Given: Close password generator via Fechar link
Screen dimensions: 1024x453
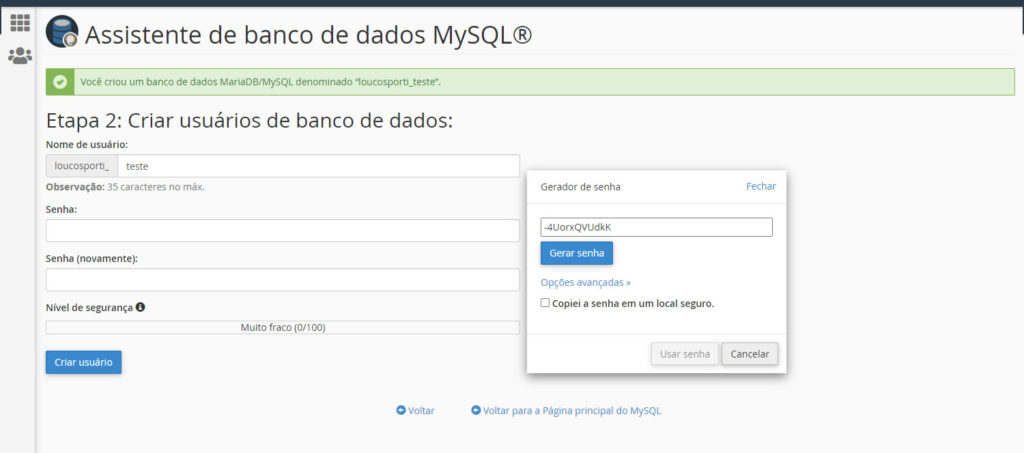Looking at the screenshot, I should (760, 186).
